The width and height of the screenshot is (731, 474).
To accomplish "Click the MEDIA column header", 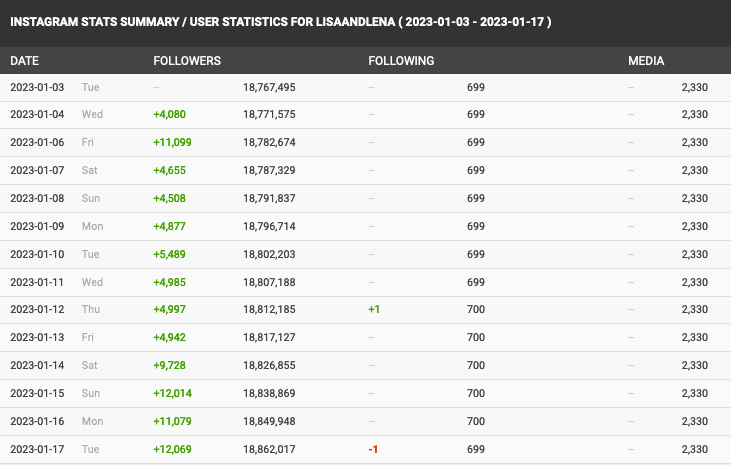I will 646,61.
